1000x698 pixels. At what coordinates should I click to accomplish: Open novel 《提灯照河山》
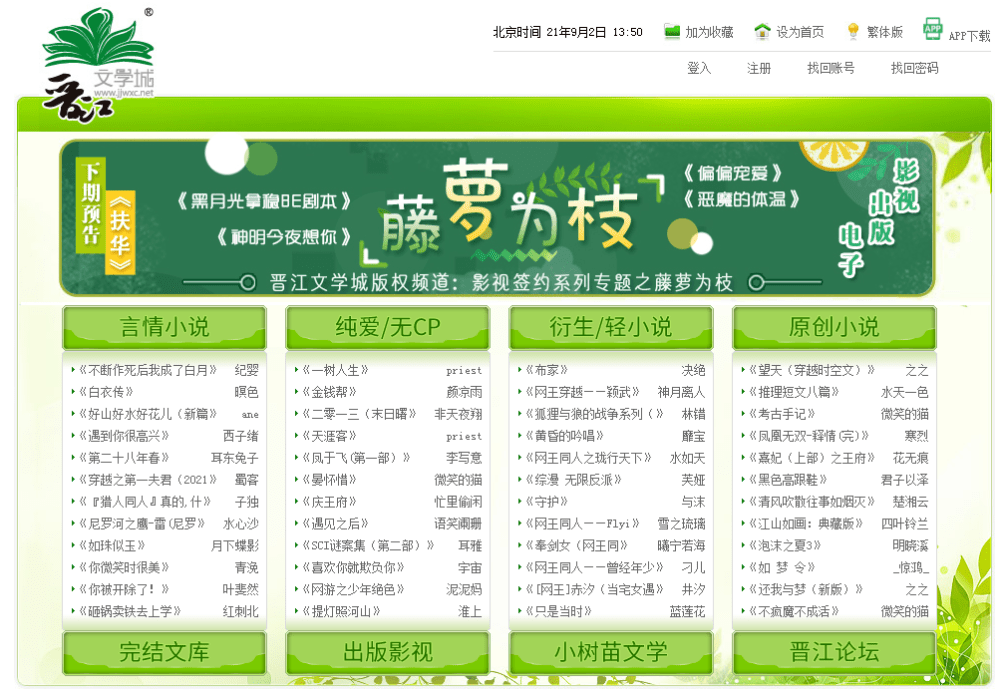click(x=341, y=611)
